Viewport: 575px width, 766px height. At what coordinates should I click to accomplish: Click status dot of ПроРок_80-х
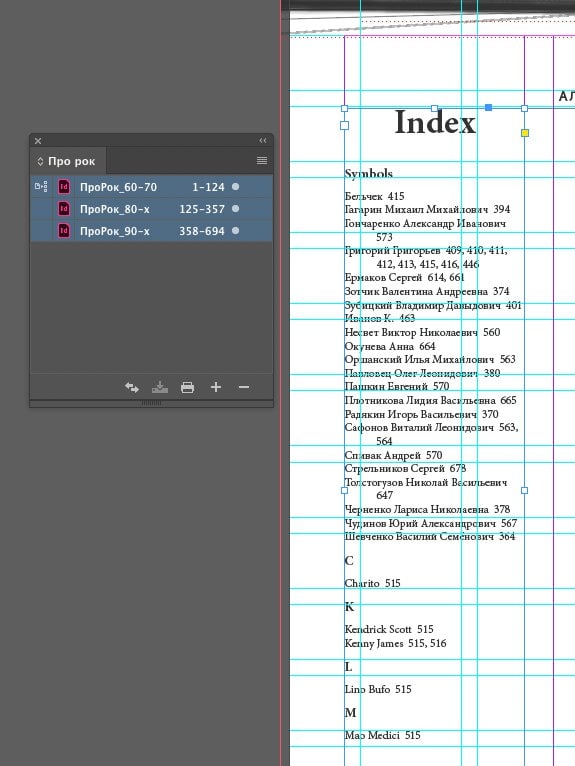pos(235,209)
